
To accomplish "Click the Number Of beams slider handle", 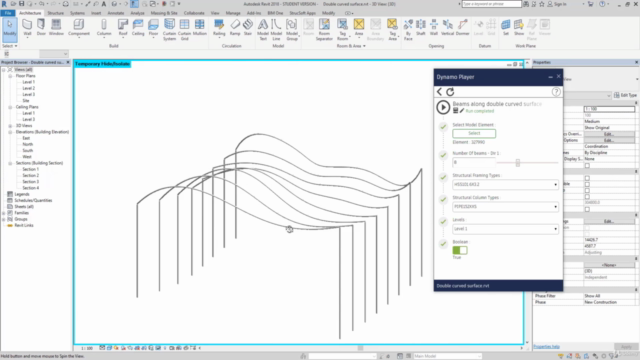I will pyautogui.click(x=518, y=162).
